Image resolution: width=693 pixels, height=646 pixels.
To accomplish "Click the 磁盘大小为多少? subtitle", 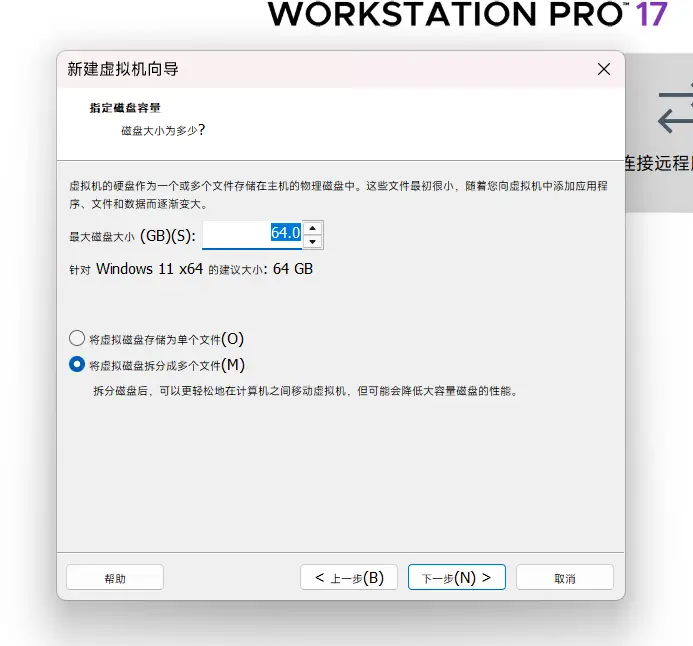I will 163,130.
